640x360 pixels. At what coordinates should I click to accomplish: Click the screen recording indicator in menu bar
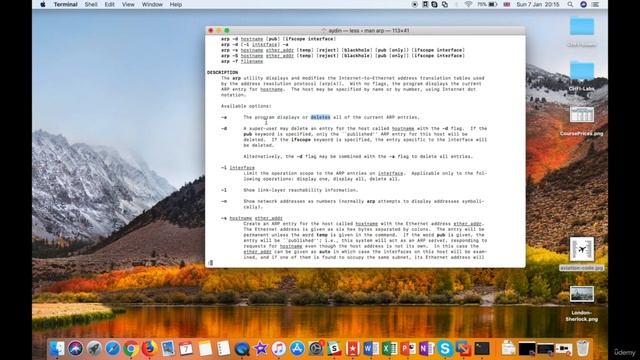(x=415, y=4)
